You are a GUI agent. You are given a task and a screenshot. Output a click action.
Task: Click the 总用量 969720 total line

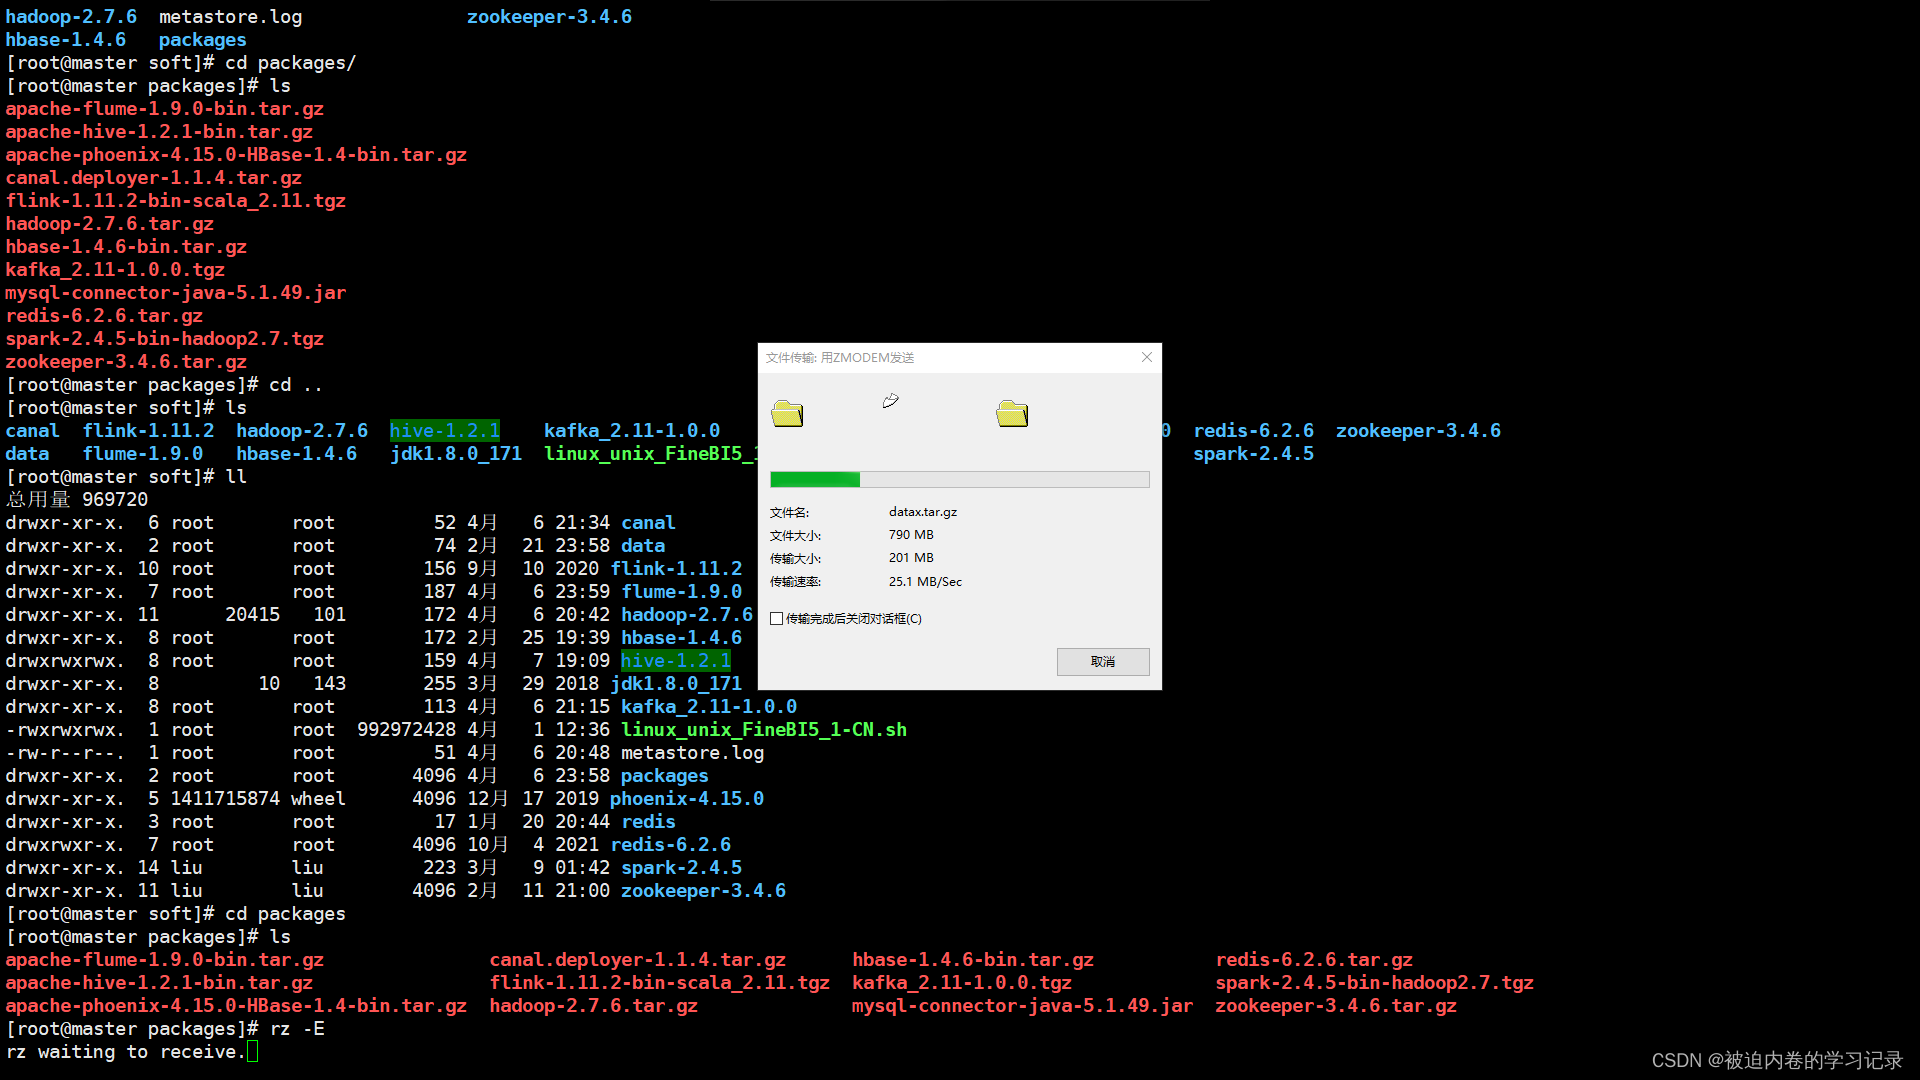pyautogui.click(x=77, y=500)
